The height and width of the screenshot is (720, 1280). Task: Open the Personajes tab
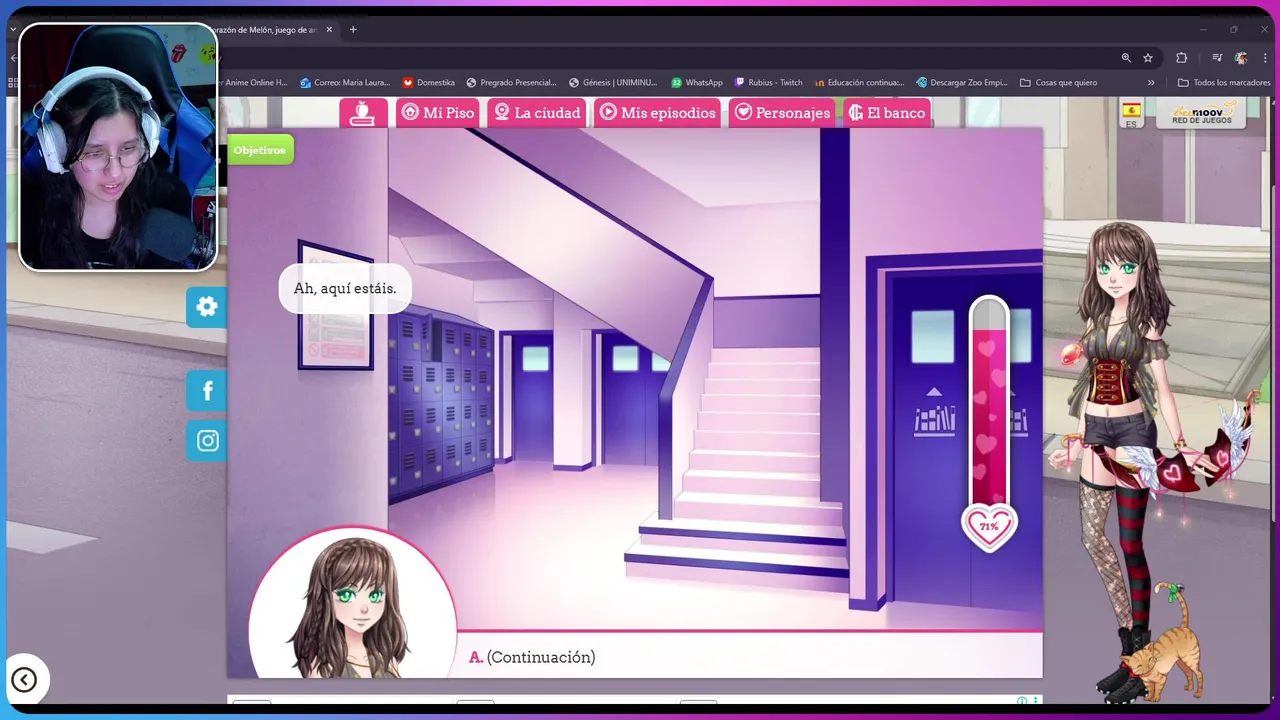pos(782,113)
